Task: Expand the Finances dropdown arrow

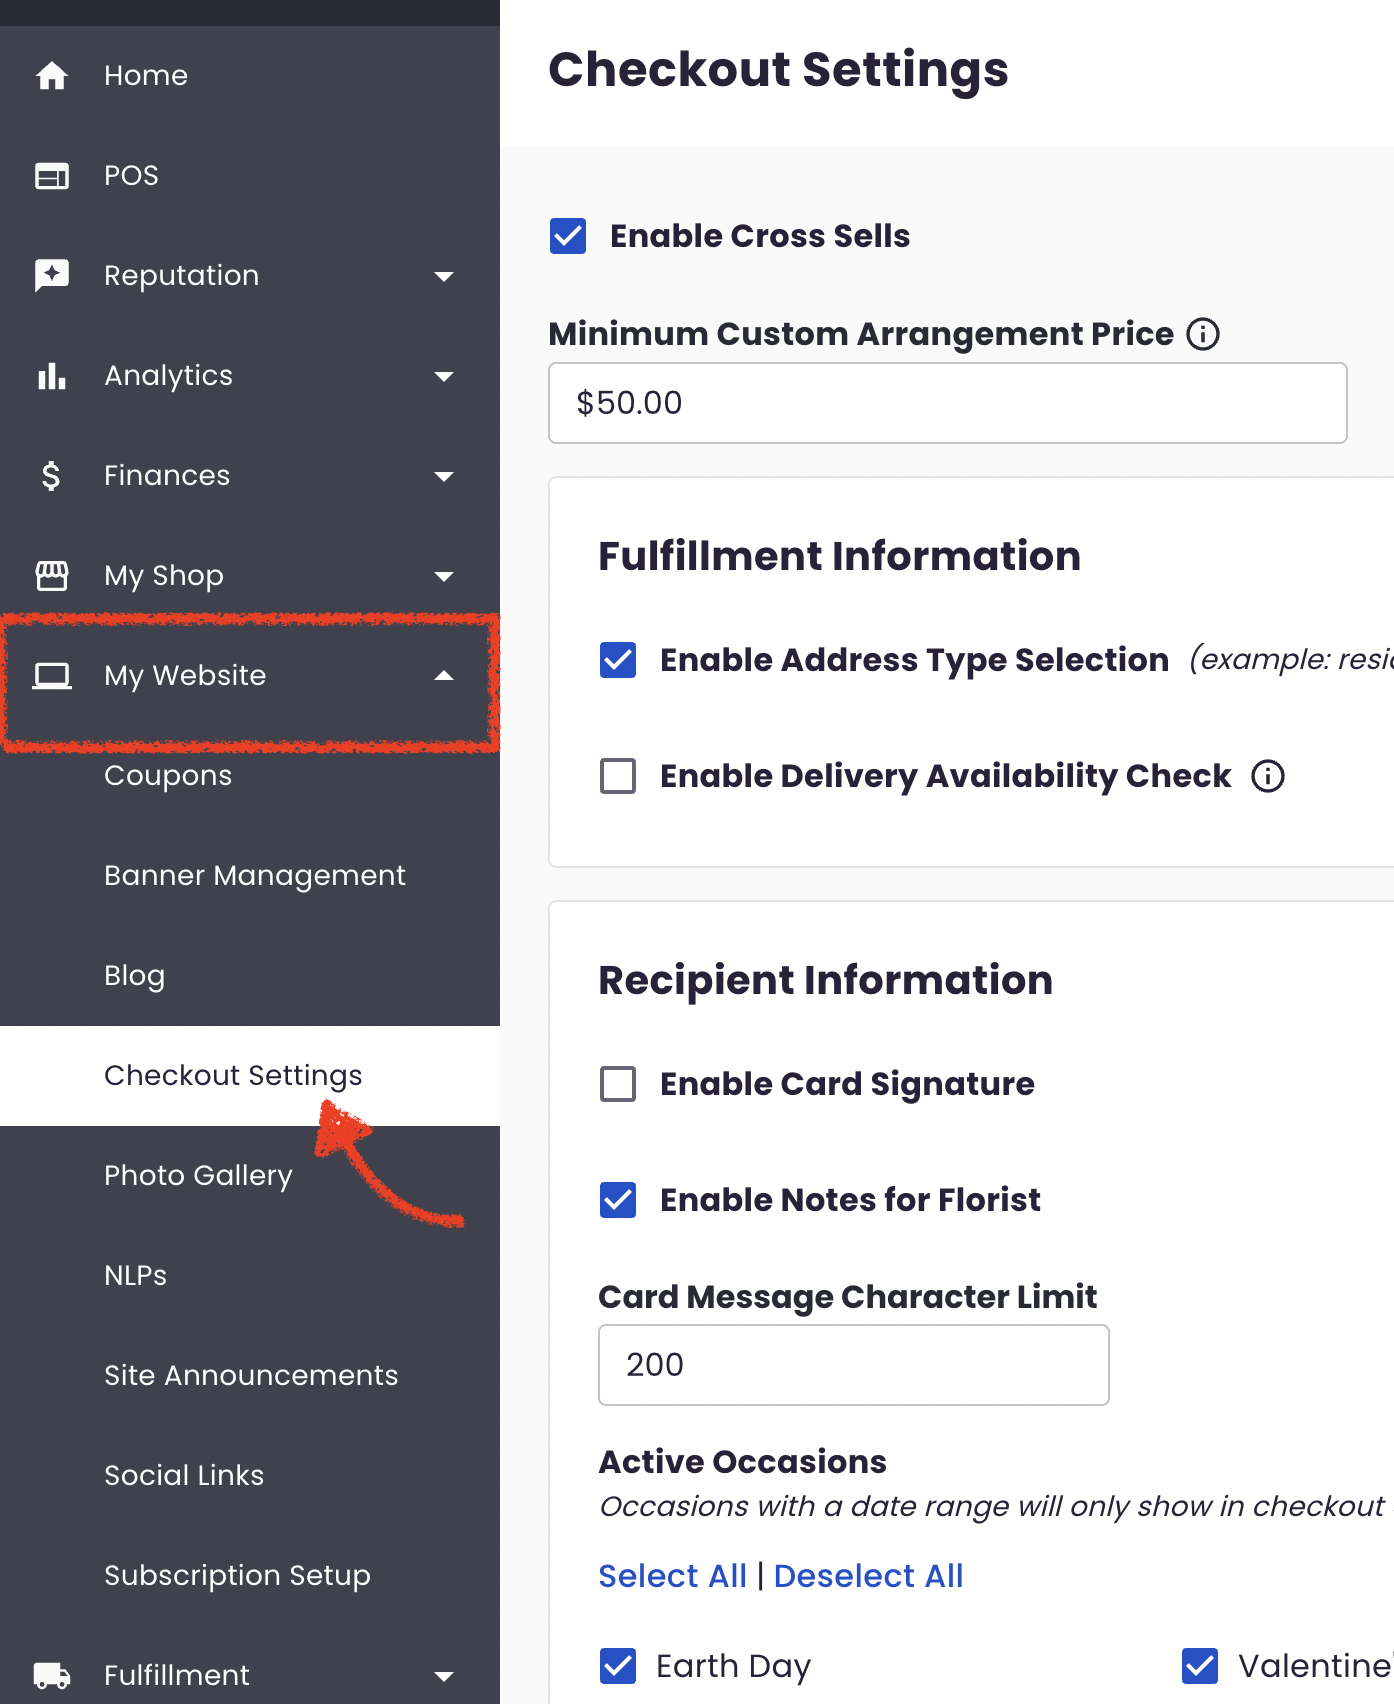Action: pyautogui.click(x=444, y=476)
